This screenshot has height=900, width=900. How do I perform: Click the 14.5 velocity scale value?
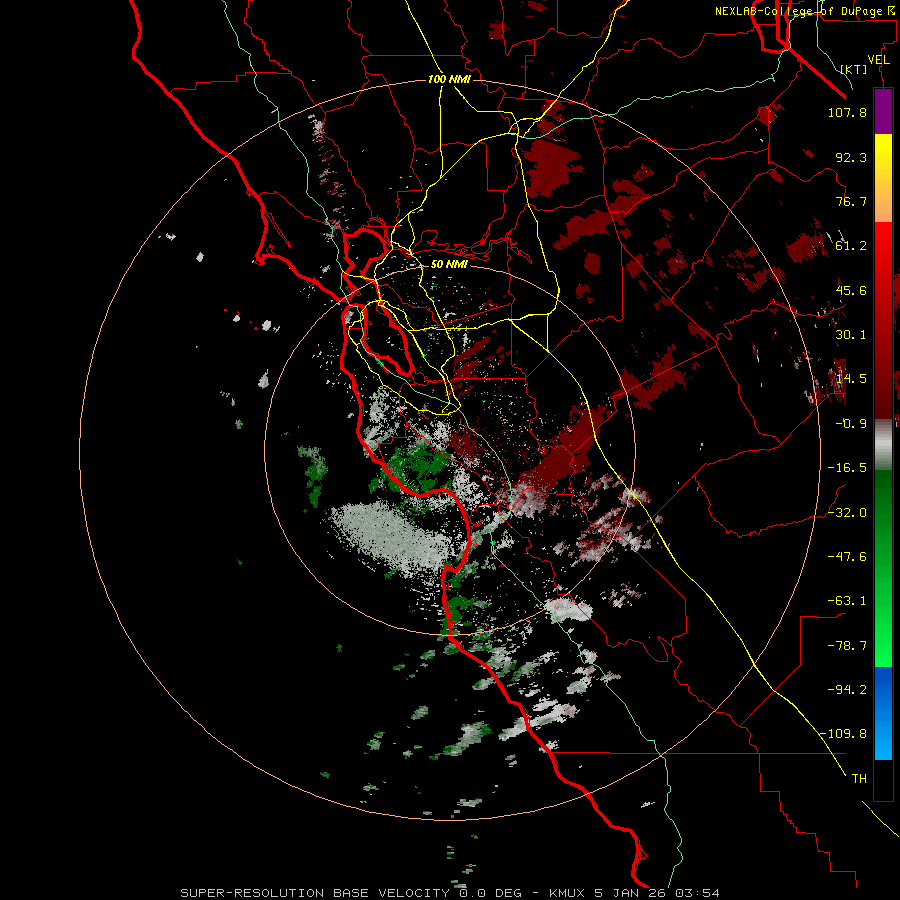point(851,379)
